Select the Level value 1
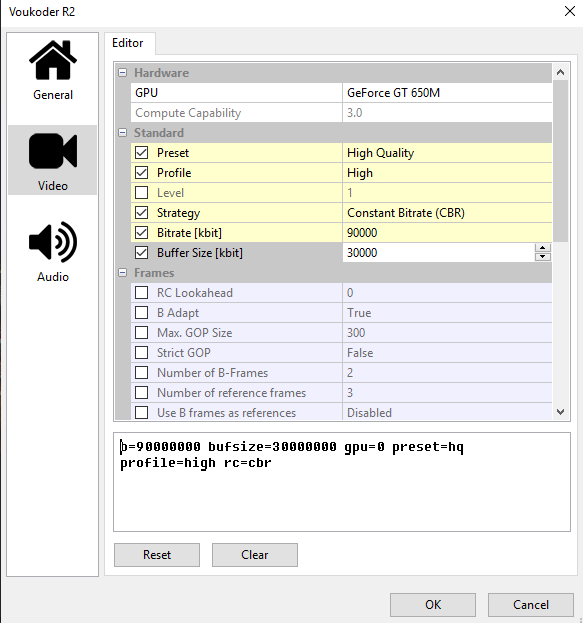583x623 pixels. (x=447, y=193)
